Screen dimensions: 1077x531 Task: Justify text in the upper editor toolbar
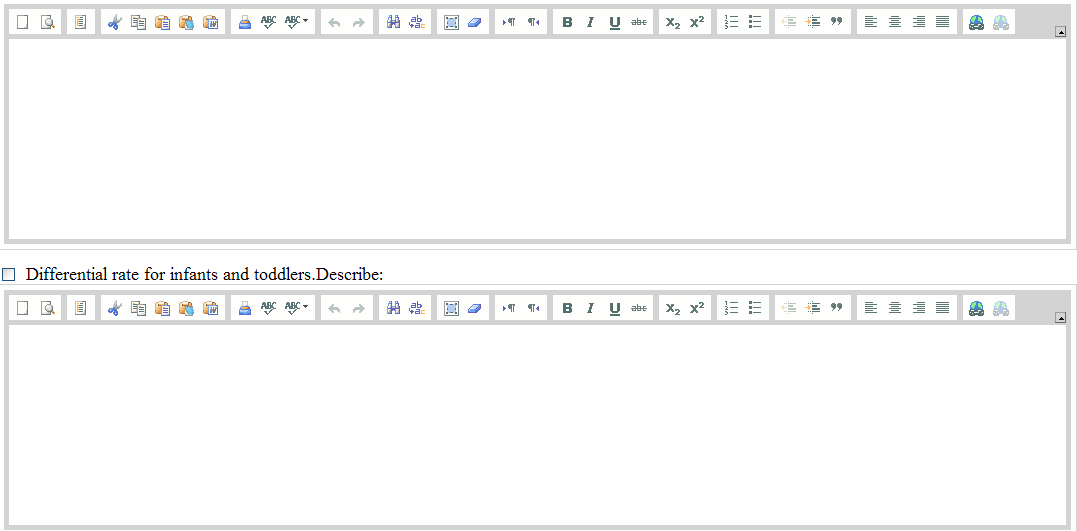[x=942, y=22]
